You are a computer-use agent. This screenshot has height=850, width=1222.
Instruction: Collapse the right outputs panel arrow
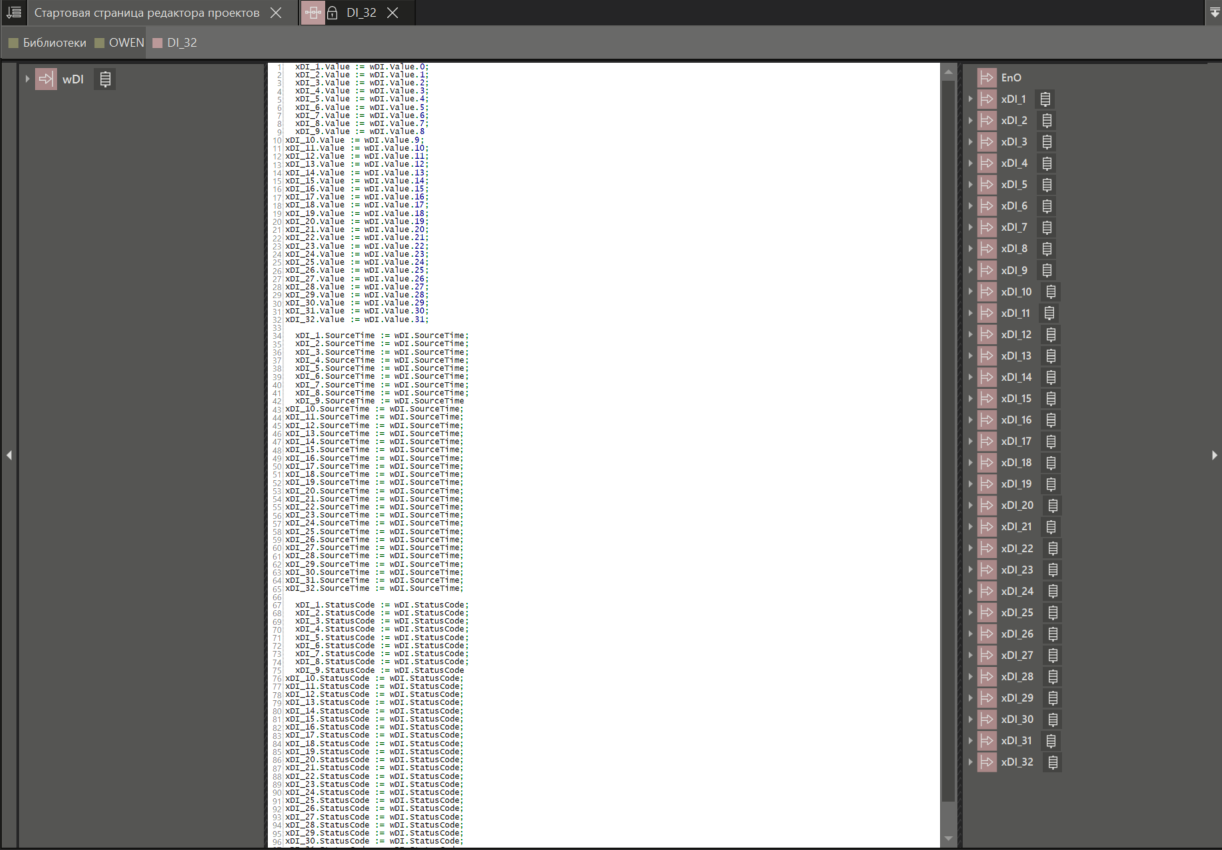point(1215,455)
